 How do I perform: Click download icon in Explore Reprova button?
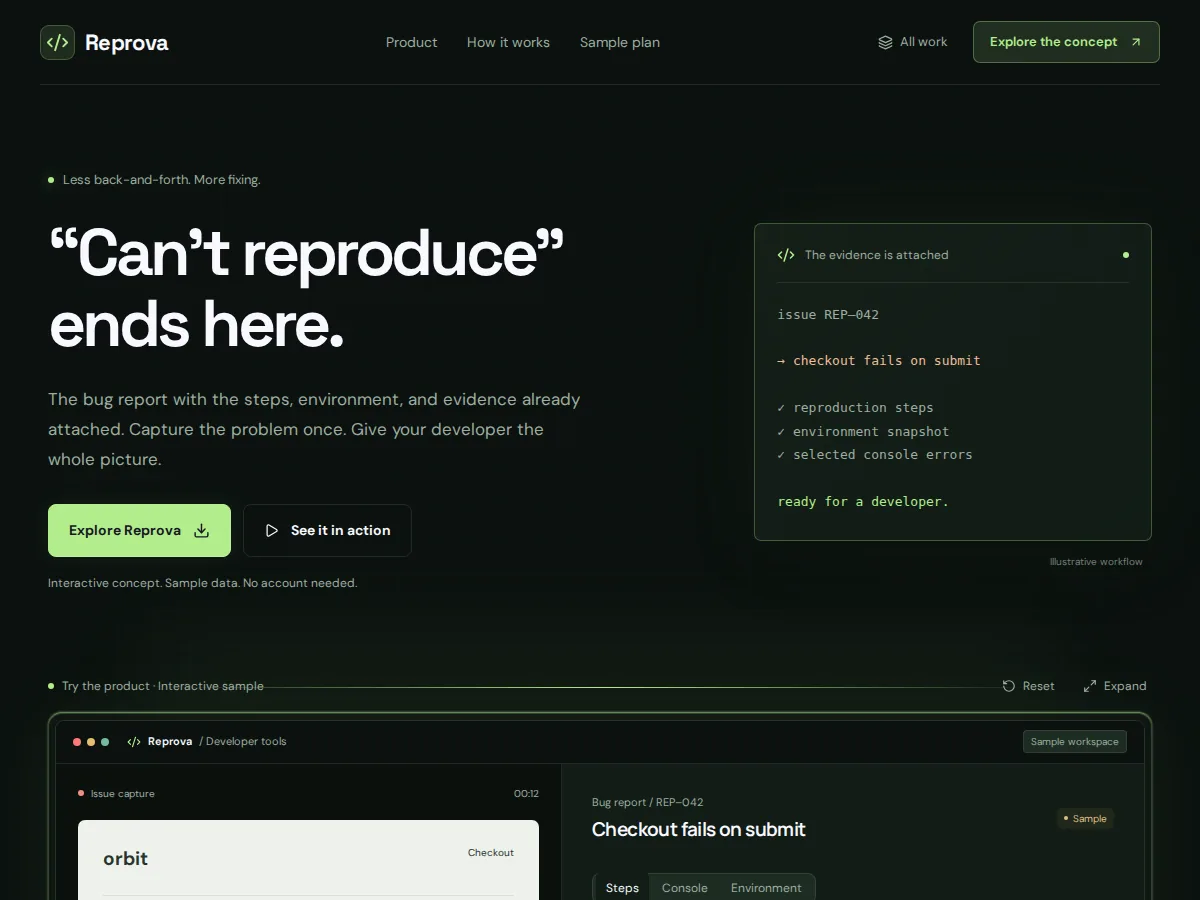pos(201,530)
